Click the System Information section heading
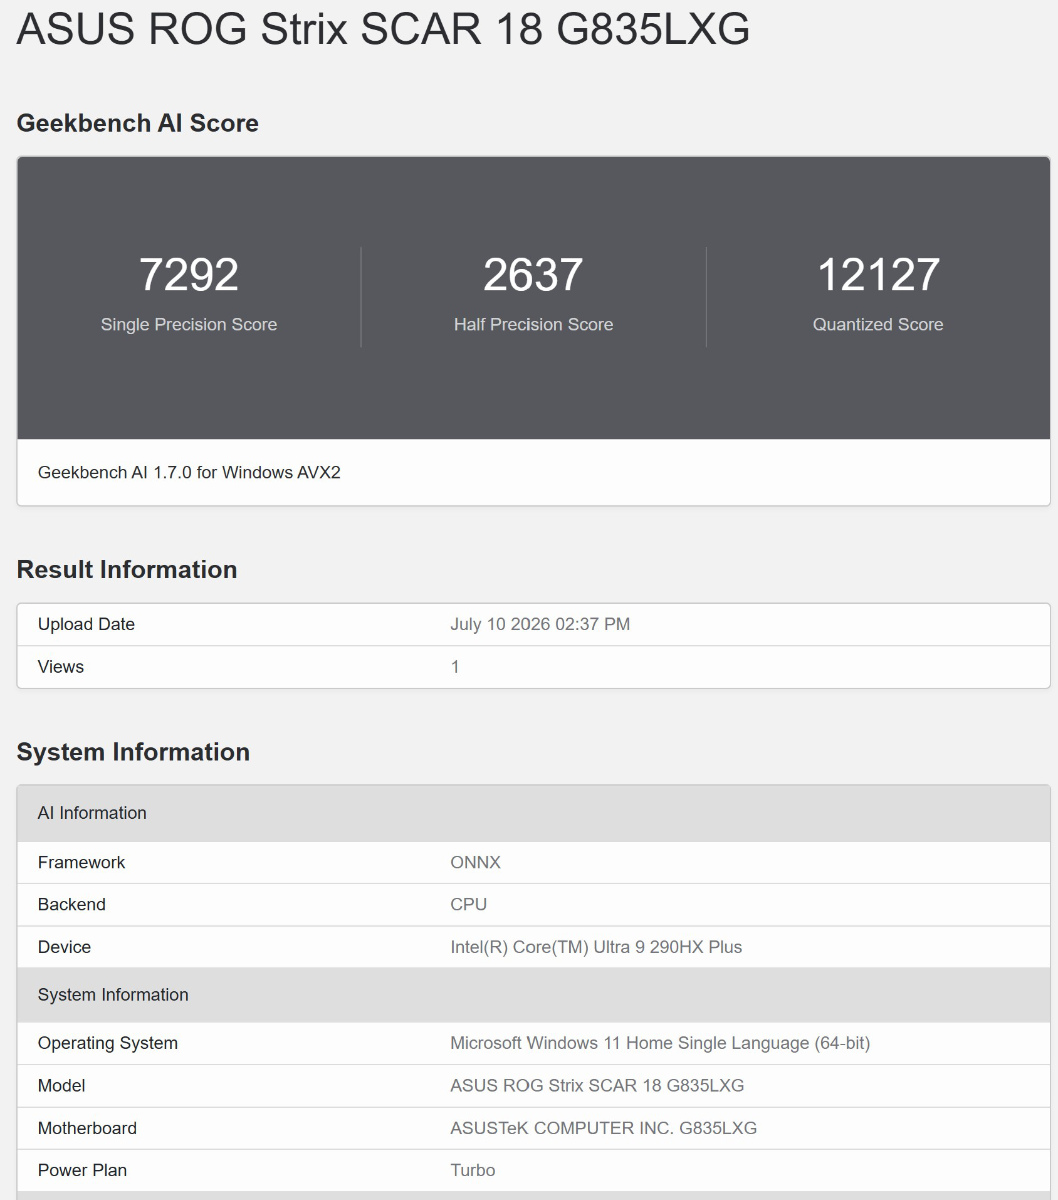The height and width of the screenshot is (1200, 1058). pyautogui.click(x=133, y=752)
